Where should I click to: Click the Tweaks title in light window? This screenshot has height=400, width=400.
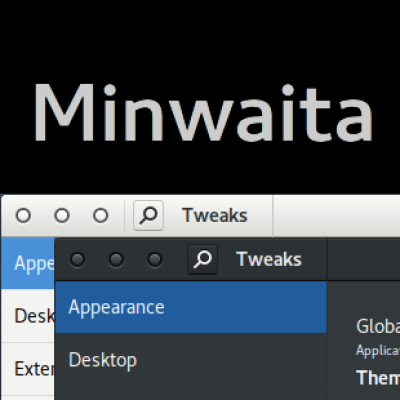(215, 215)
